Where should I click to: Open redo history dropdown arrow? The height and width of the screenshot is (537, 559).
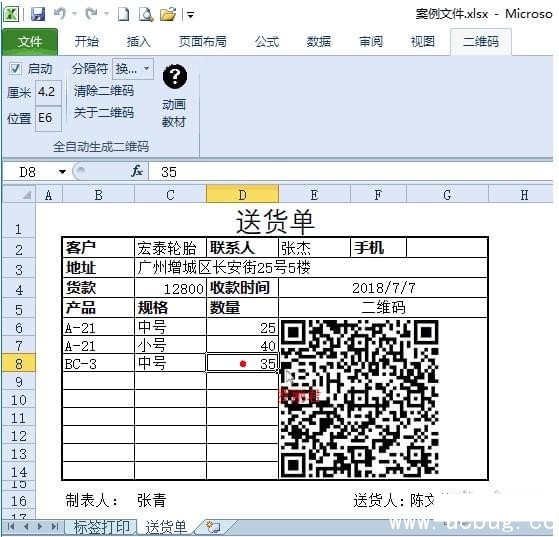pyautogui.click(x=106, y=14)
